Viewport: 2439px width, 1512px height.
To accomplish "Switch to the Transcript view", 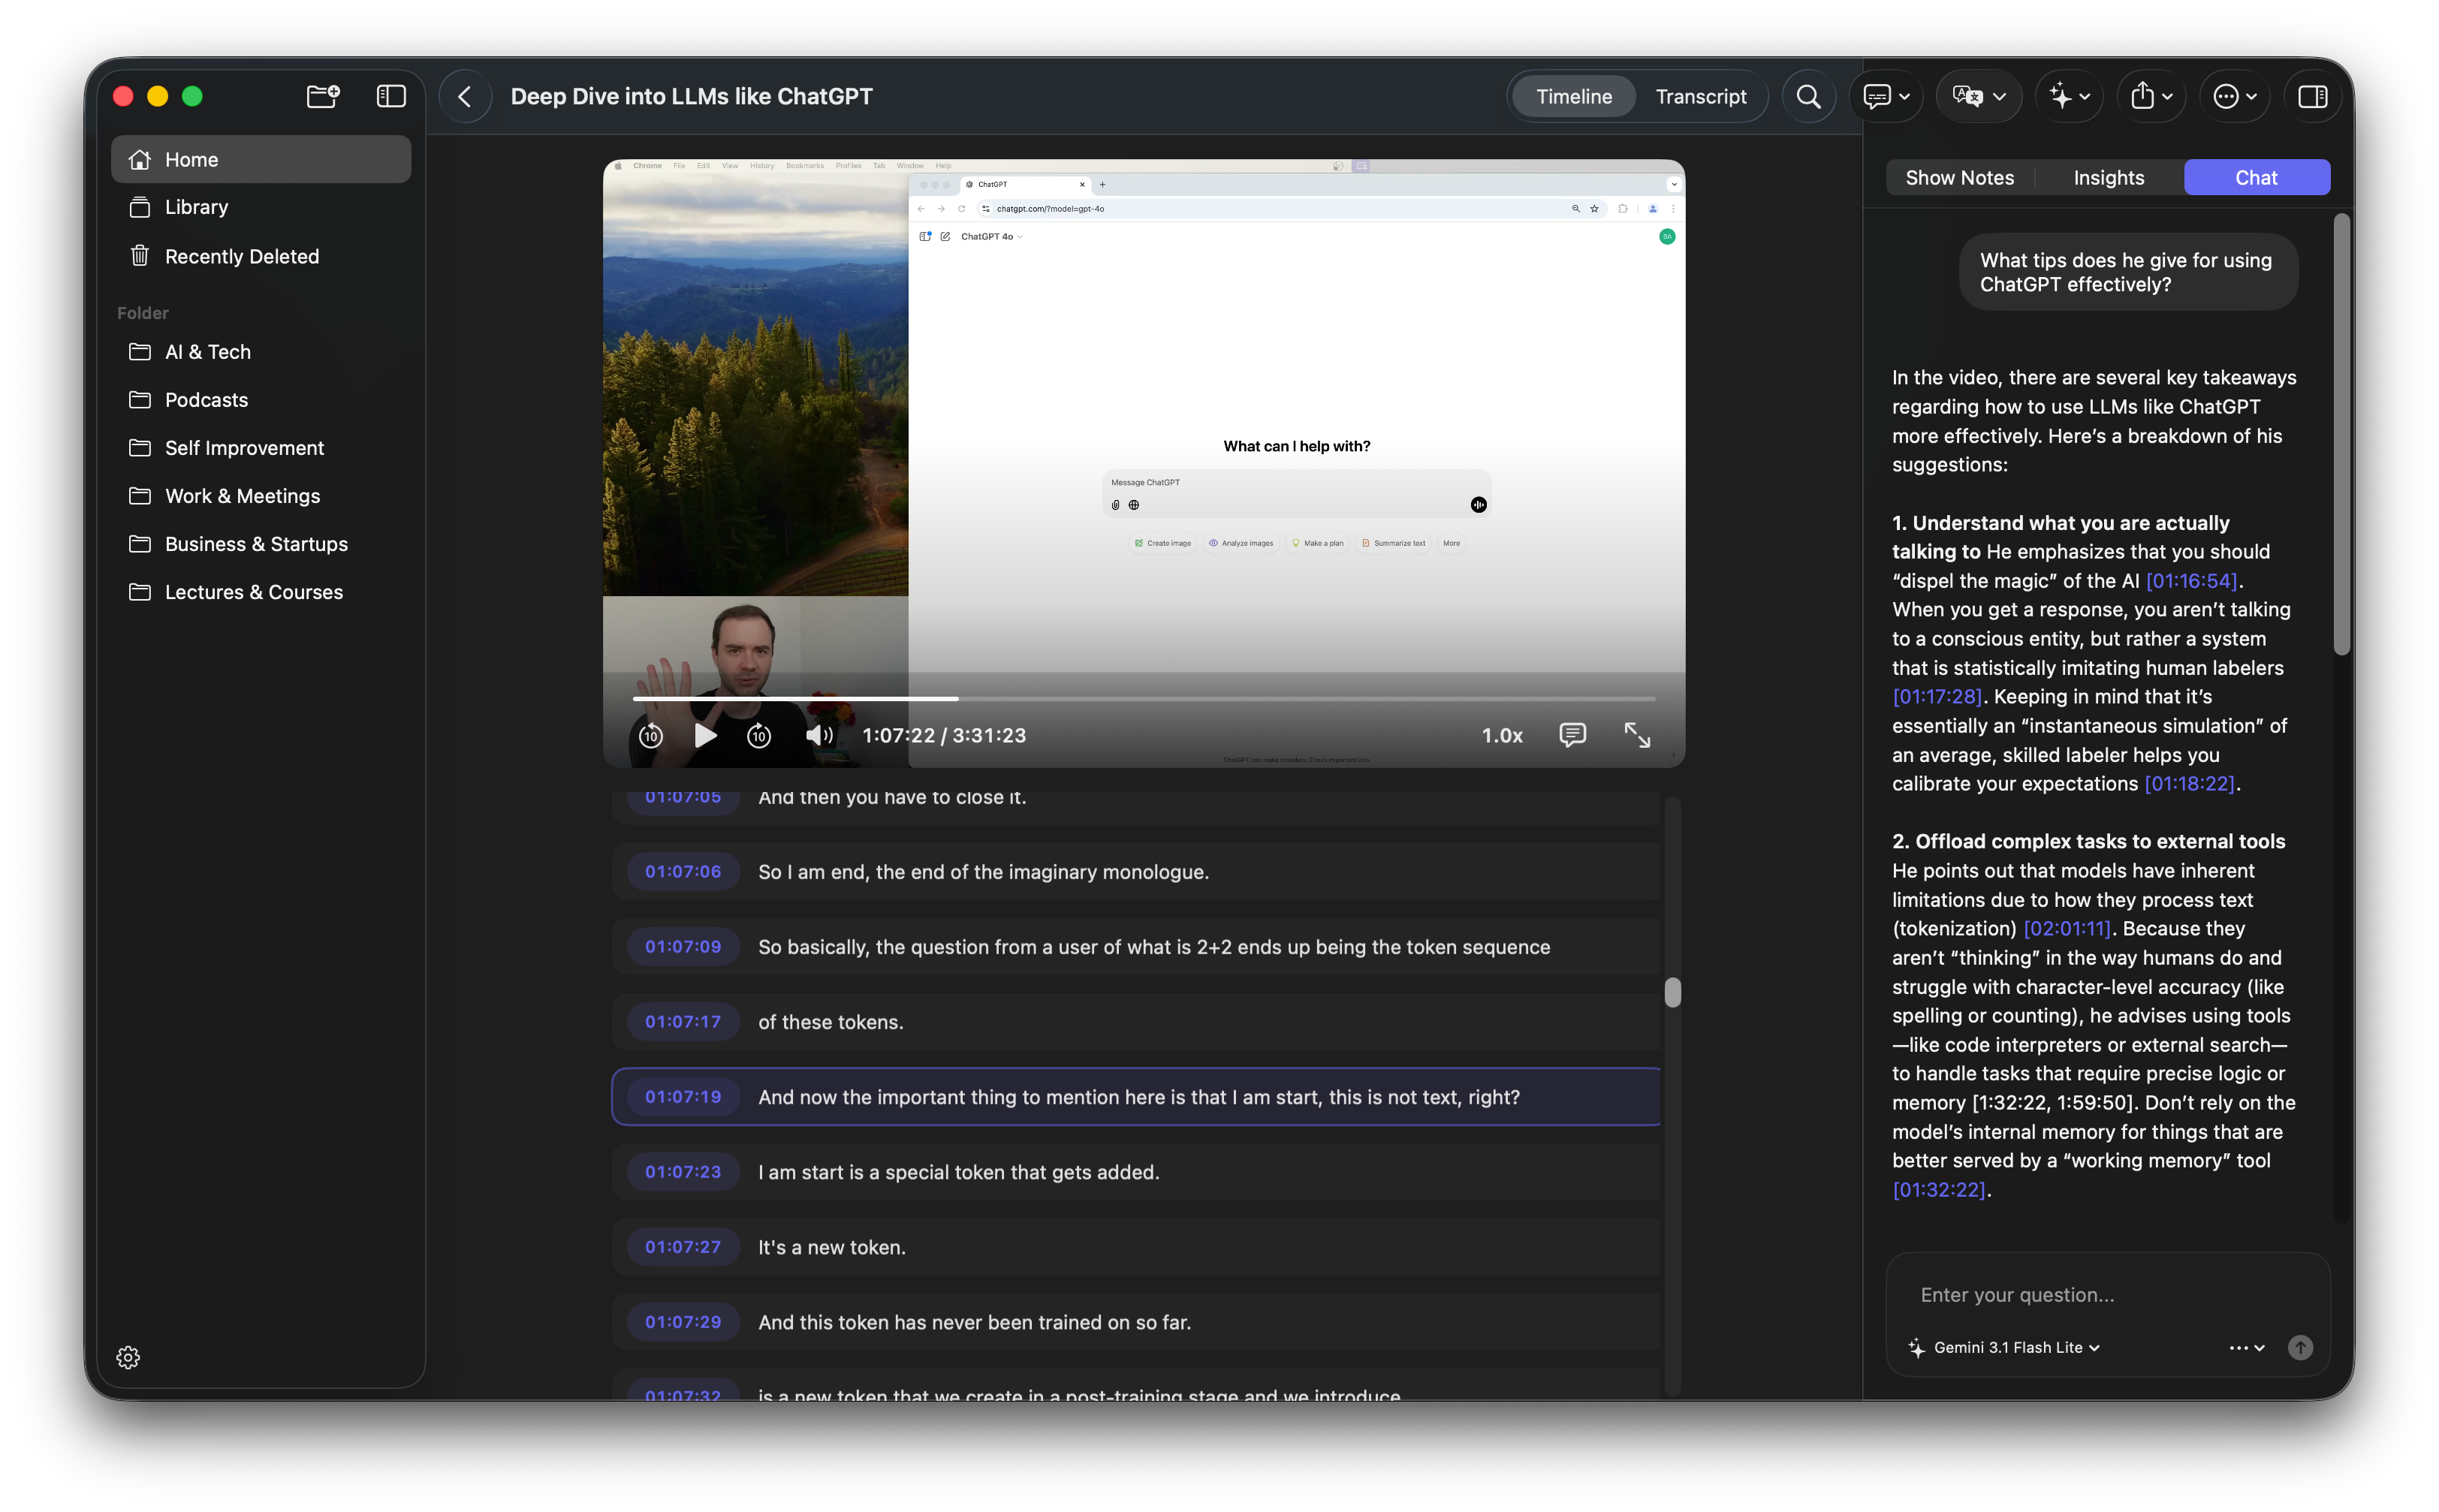I will click(x=1700, y=96).
